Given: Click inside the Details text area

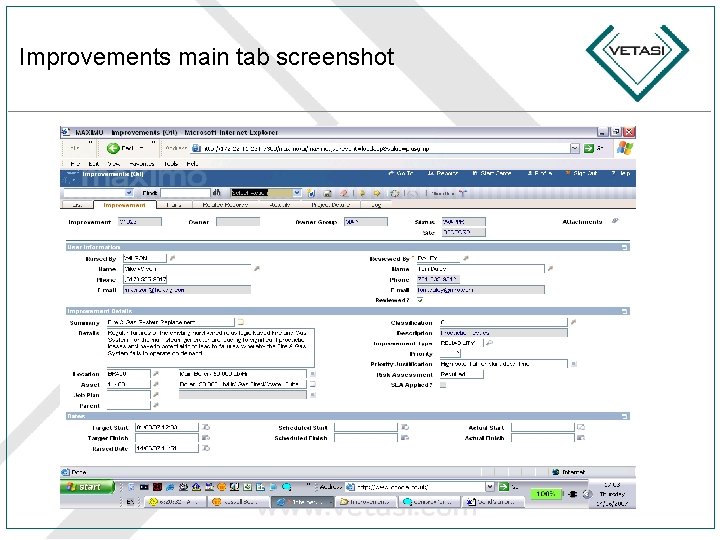Looking at the screenshot, I should pyautogui.click(x=211, y=348).
